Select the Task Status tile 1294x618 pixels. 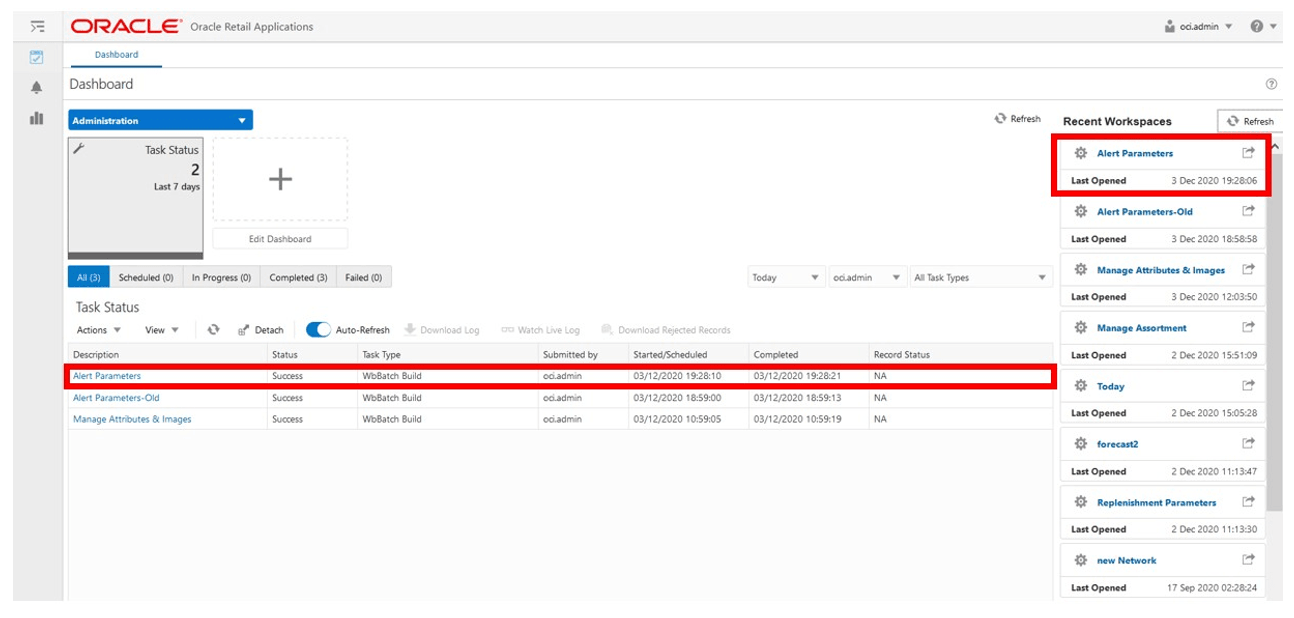pyautogui.click(x=135, y=198)
